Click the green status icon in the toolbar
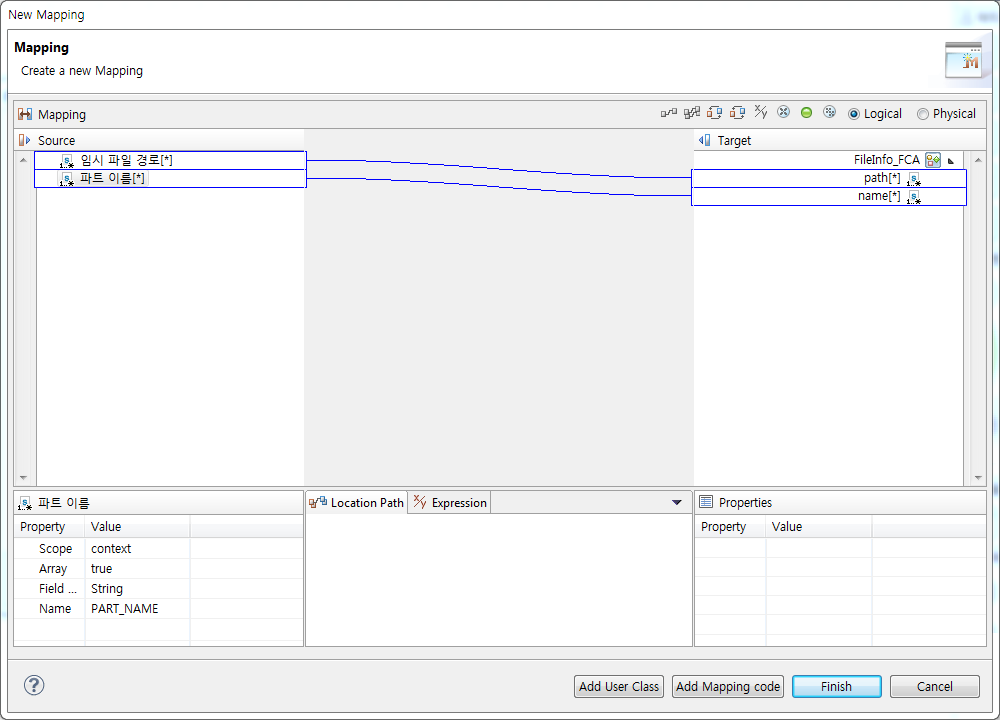This screenshot has height=722, width=1002. point(806,112)
